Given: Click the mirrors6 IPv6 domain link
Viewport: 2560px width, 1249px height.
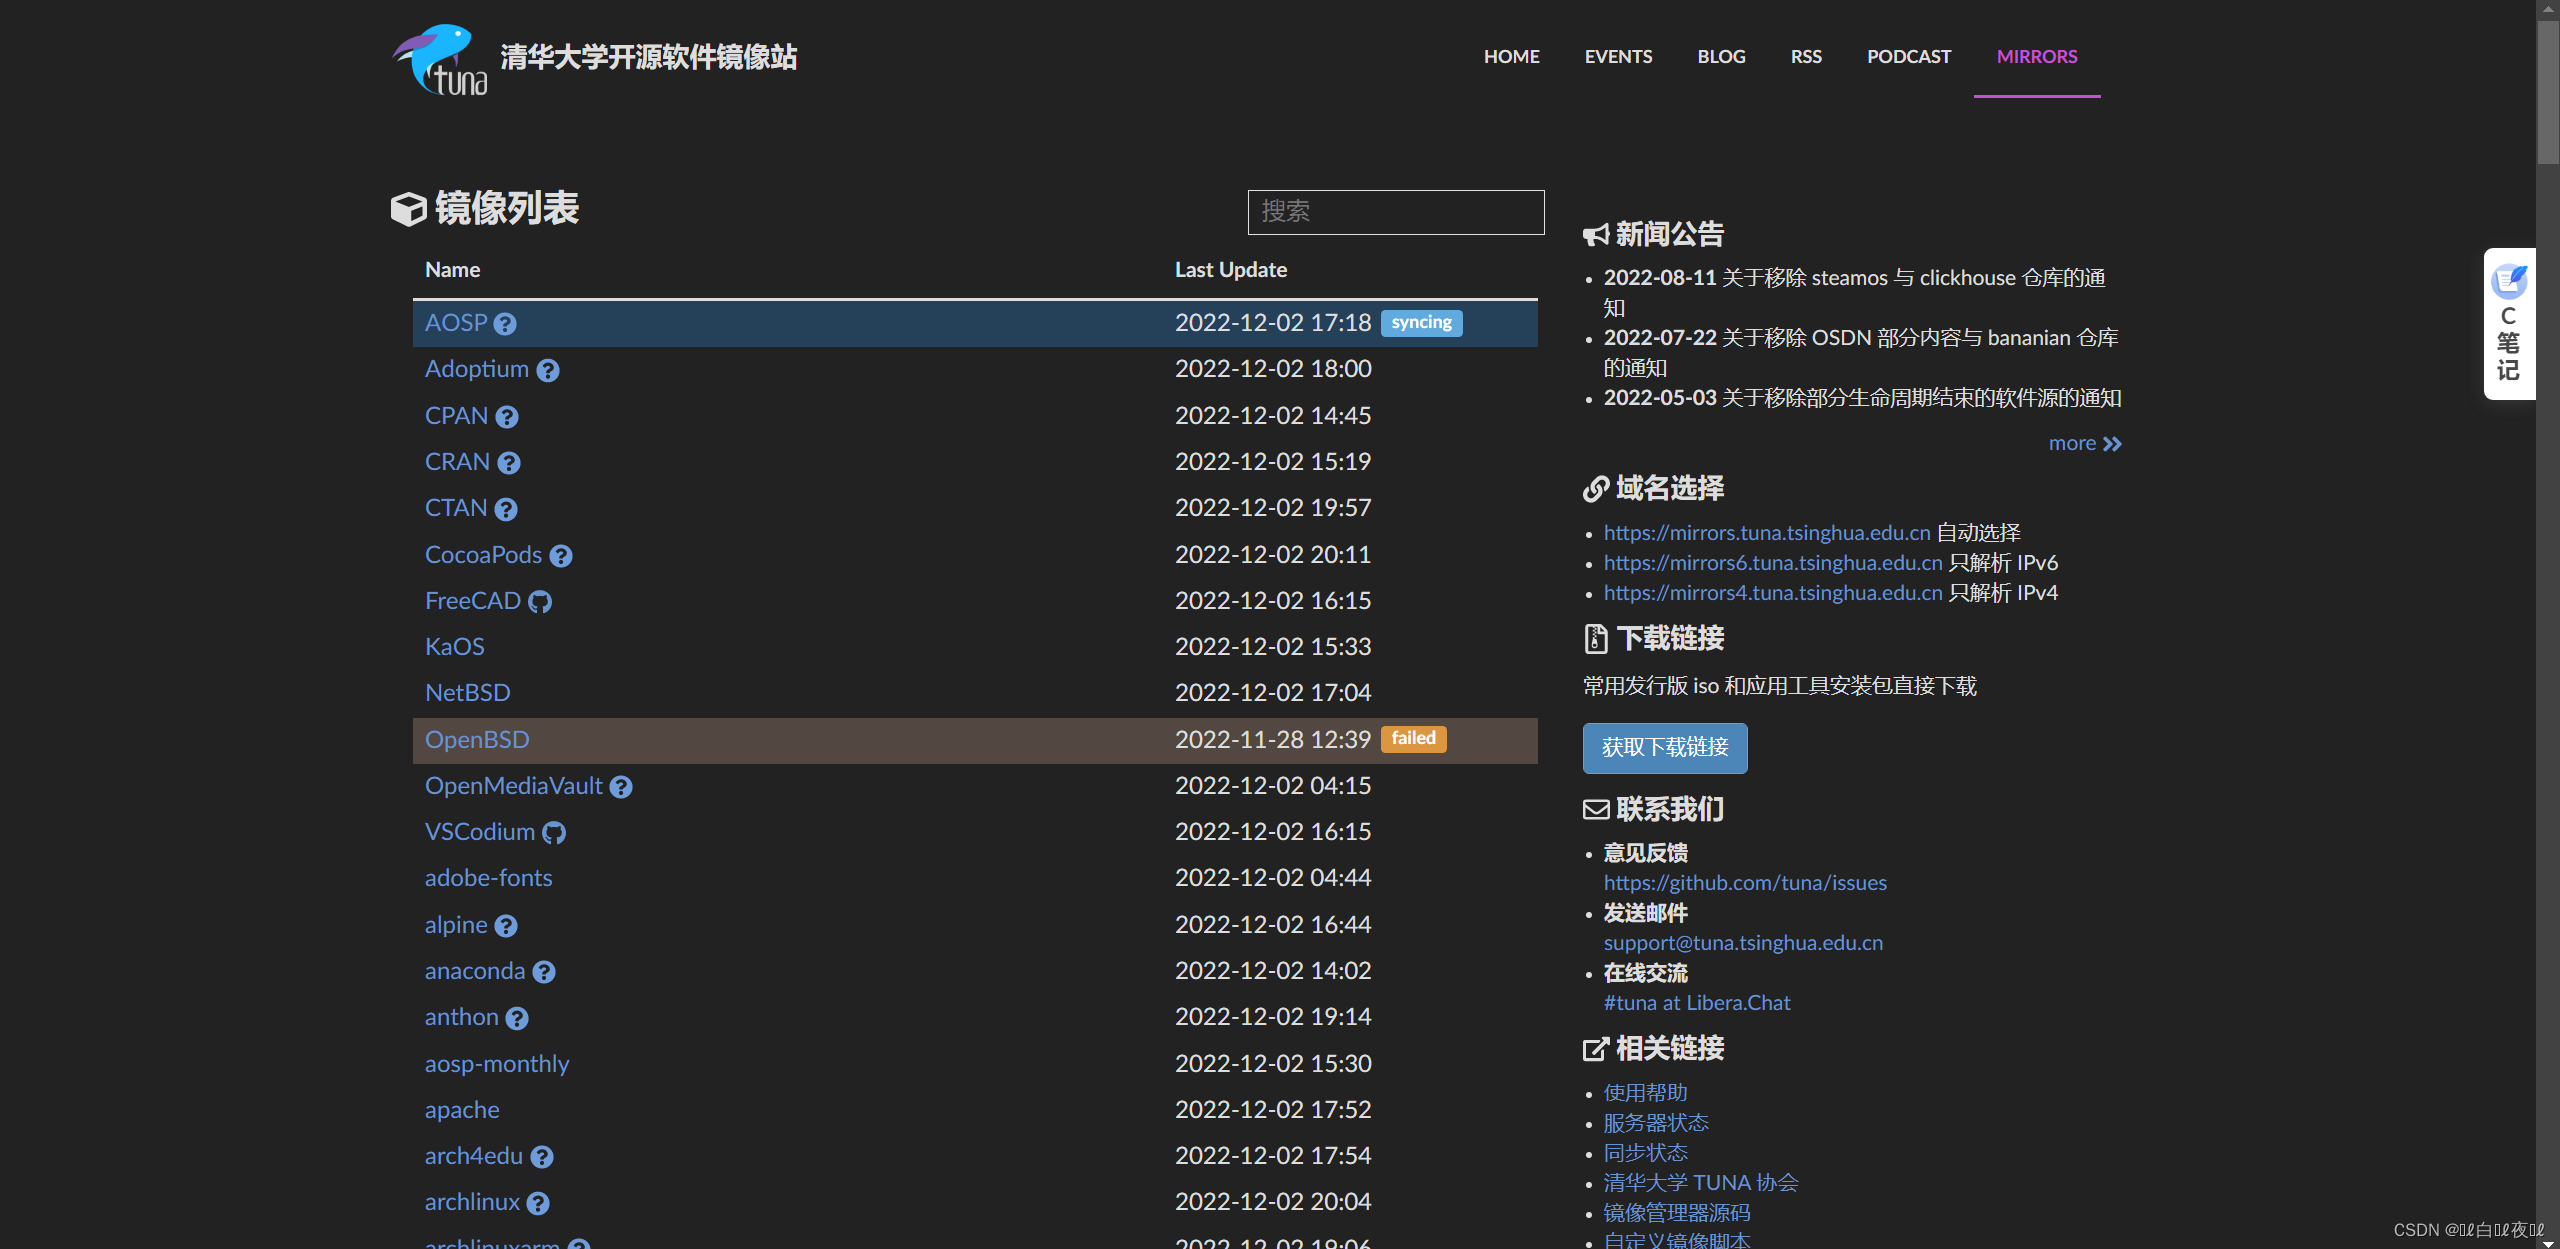Looking at the screenshot, I should coord(1772,563).
